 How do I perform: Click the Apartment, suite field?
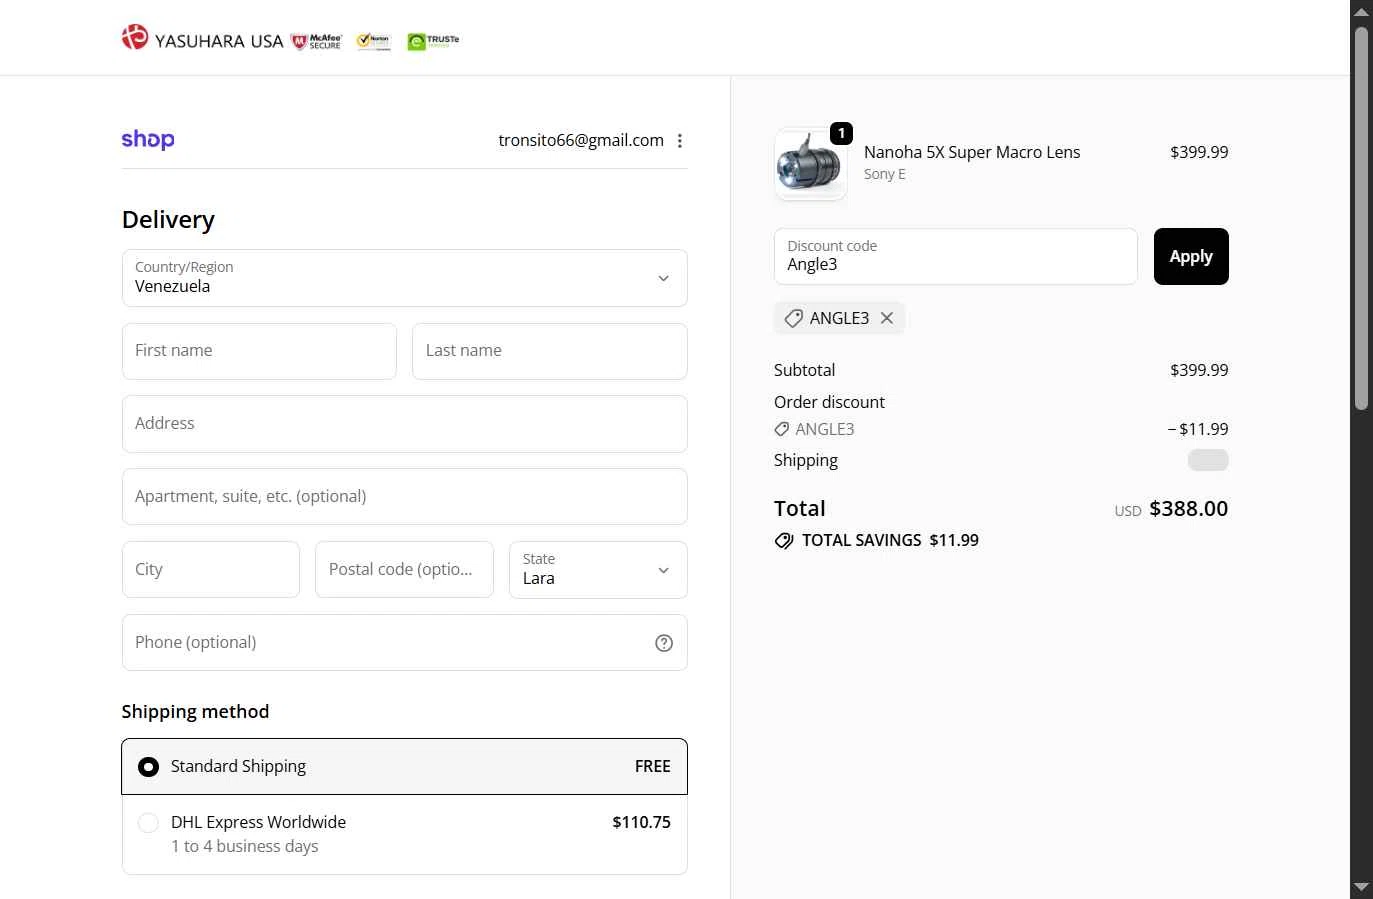click(405, 497)
